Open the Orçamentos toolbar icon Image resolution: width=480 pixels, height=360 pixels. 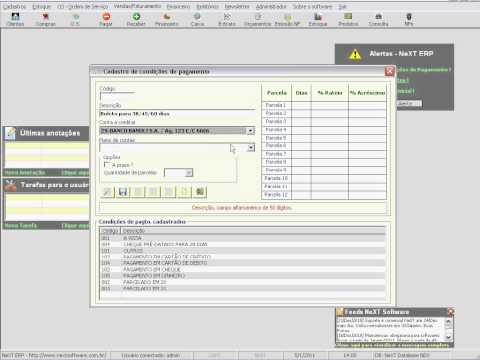coord(258,19)
